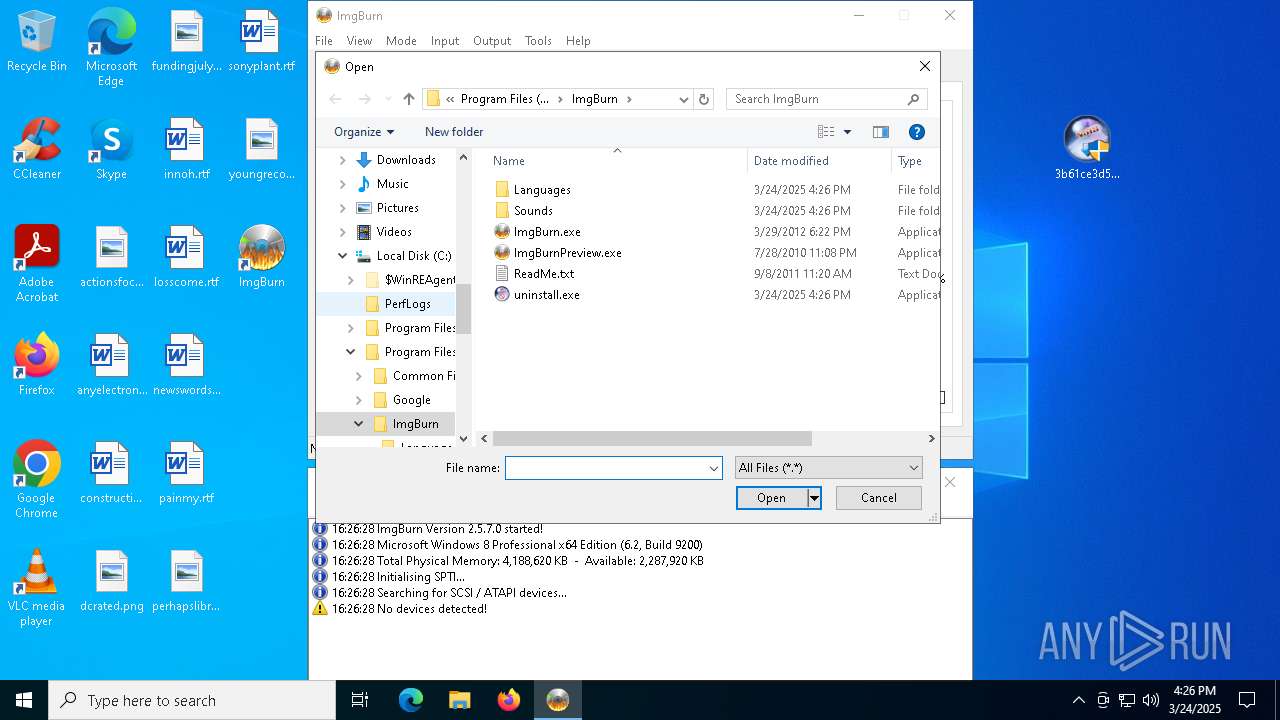The image size is (1280, 720).
Task: Open Google Chrome desktop shortcut
Action: point(37,480)
